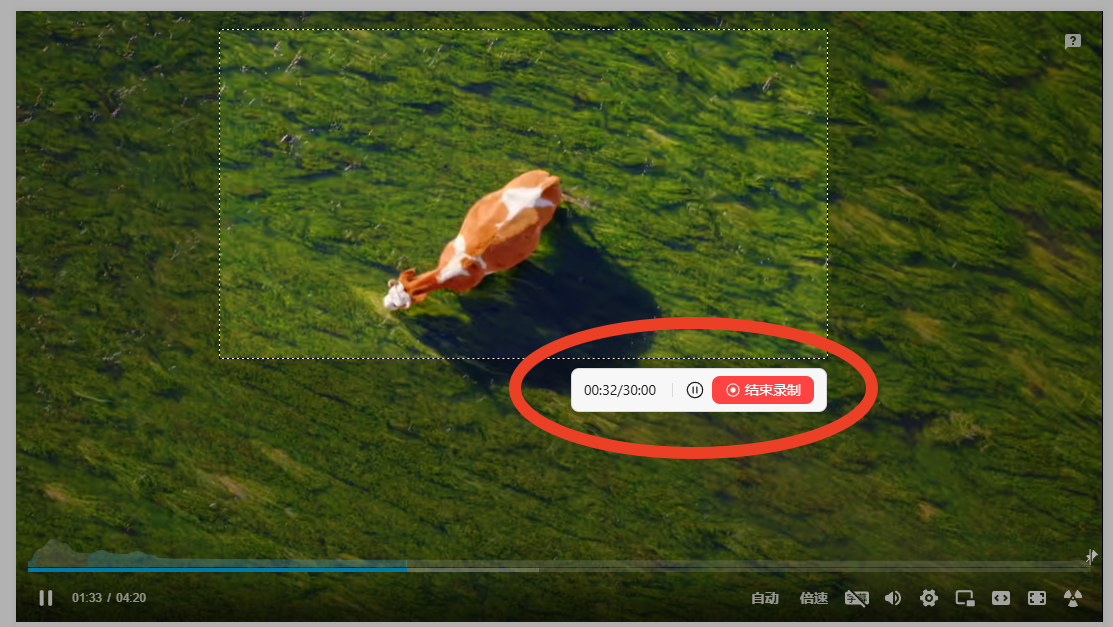Mute the video volume
The height and width of the screenshot is (627, 1113).
tap(893, 598)
